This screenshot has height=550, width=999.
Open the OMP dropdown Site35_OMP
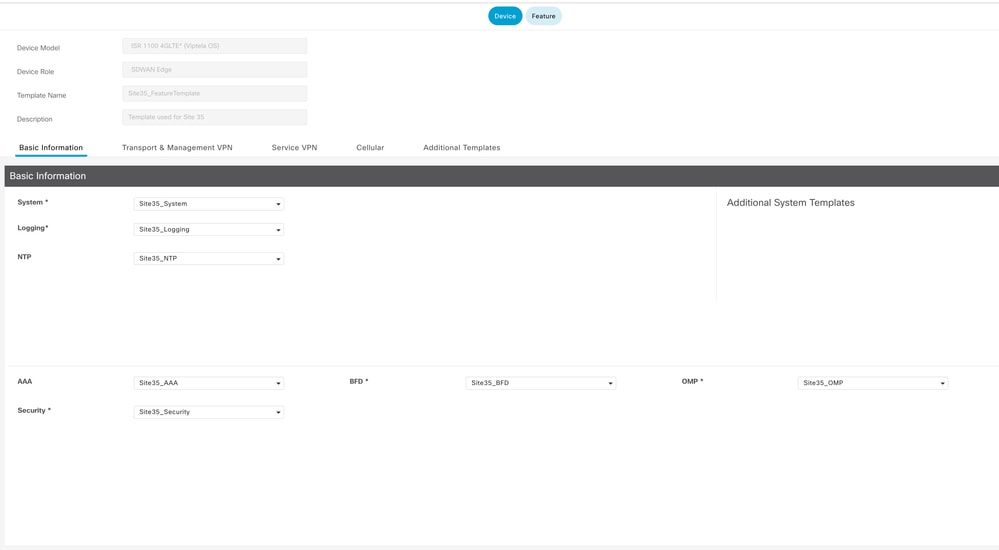(x=873, y=382)
